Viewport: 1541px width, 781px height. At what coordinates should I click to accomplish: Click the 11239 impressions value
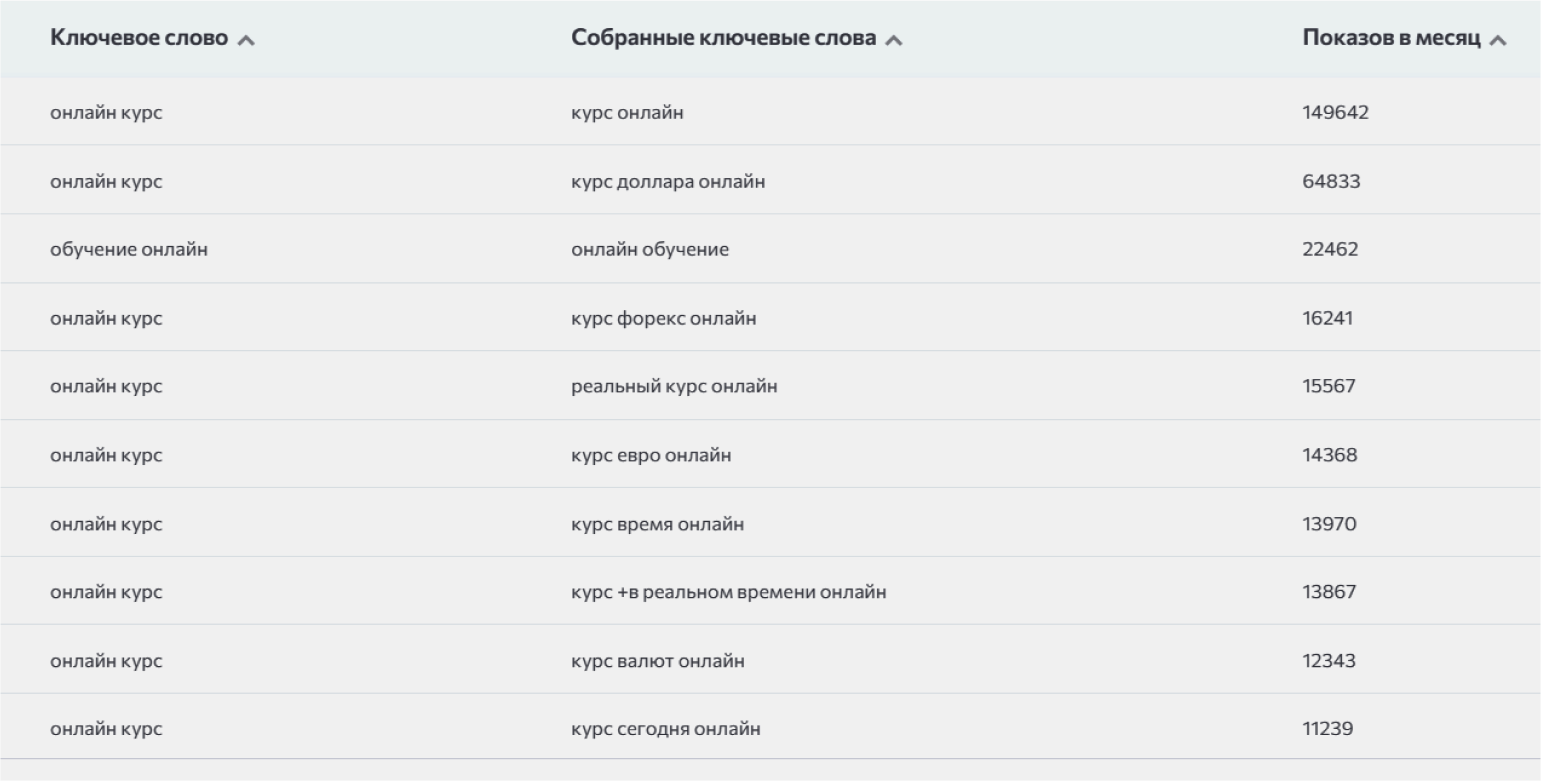[x=1329, y=729]
